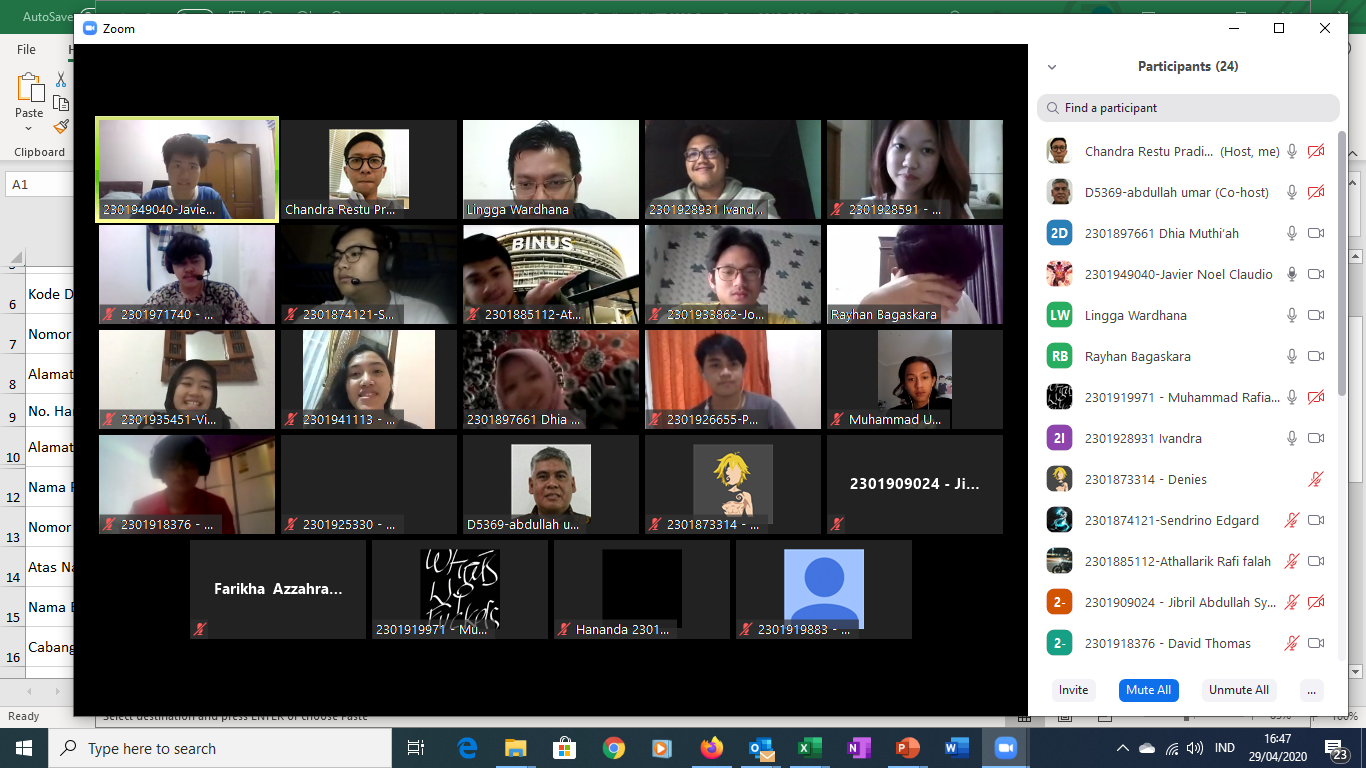Click Find a participant search field
The width and height of the screenshot is (1366, 768).
coord(1188,108)
